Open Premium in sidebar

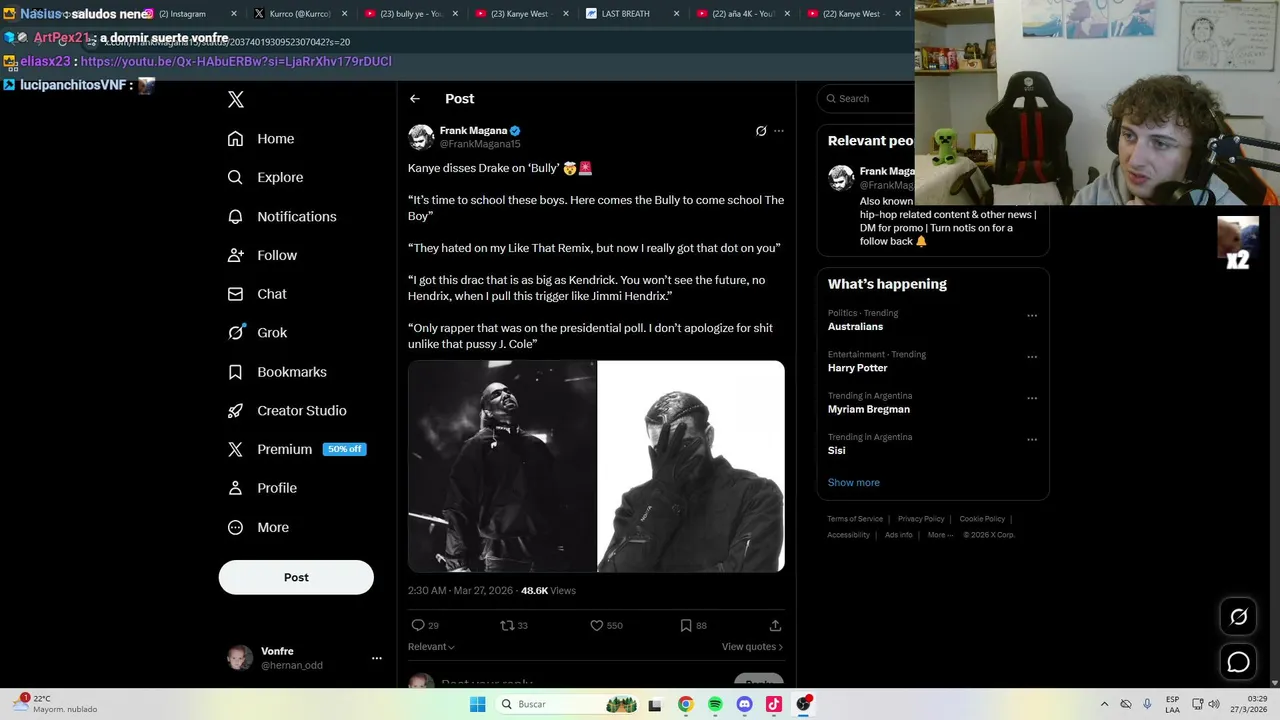[270, 449]
